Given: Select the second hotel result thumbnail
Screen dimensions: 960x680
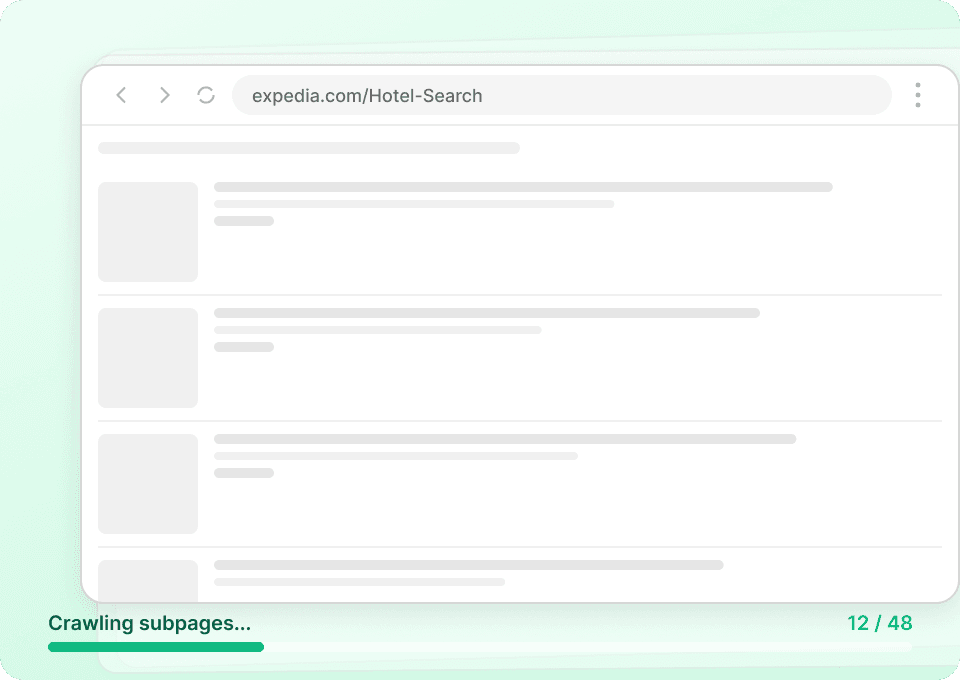Looking at the screenshot, I should coord(148,358).
